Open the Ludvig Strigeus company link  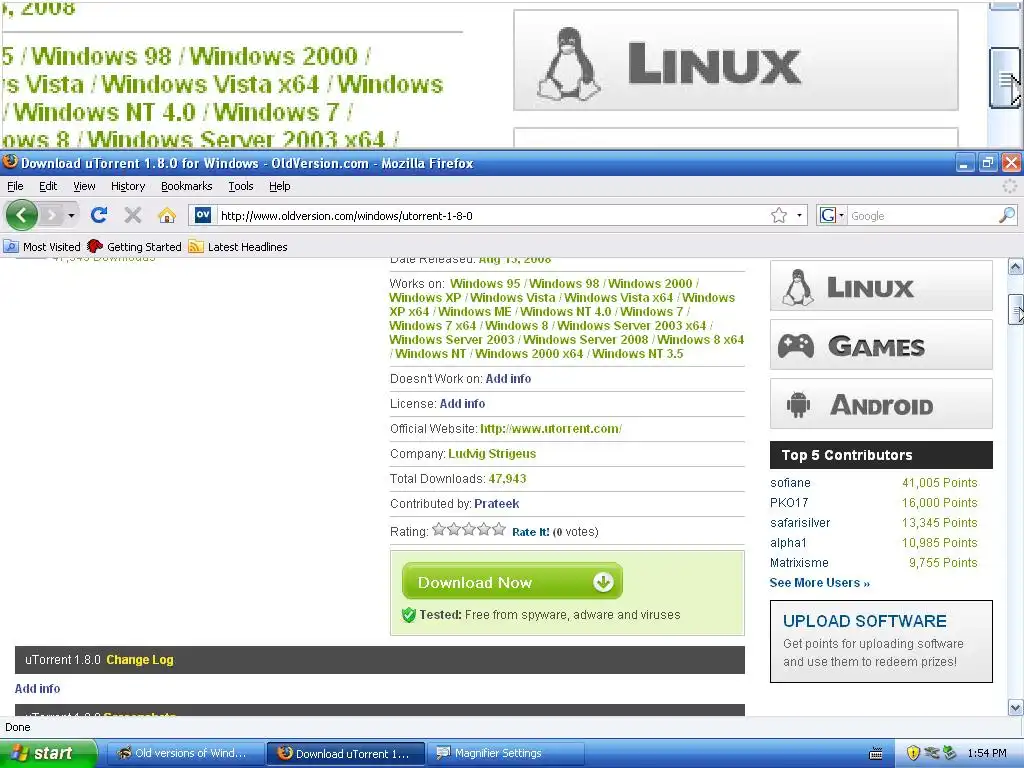point(492,454)
